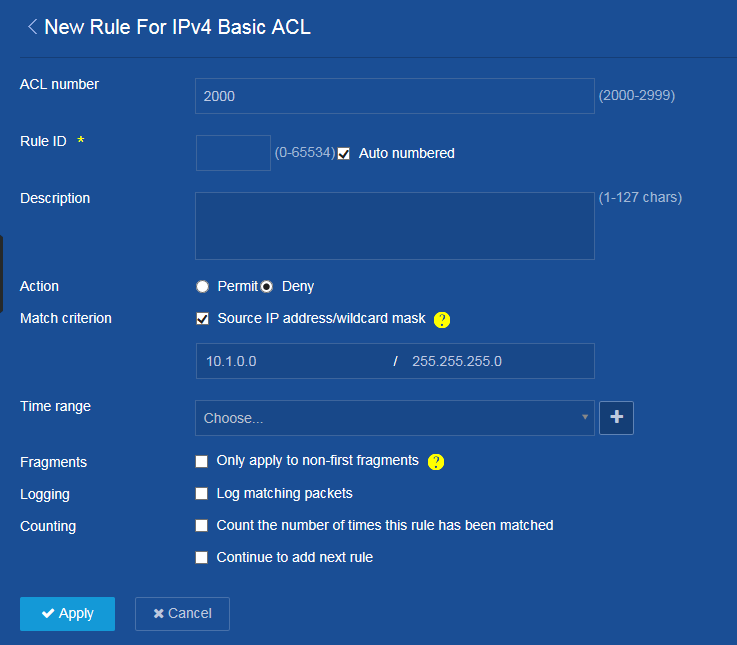Click the Cancel button

(x=182, y=614)
